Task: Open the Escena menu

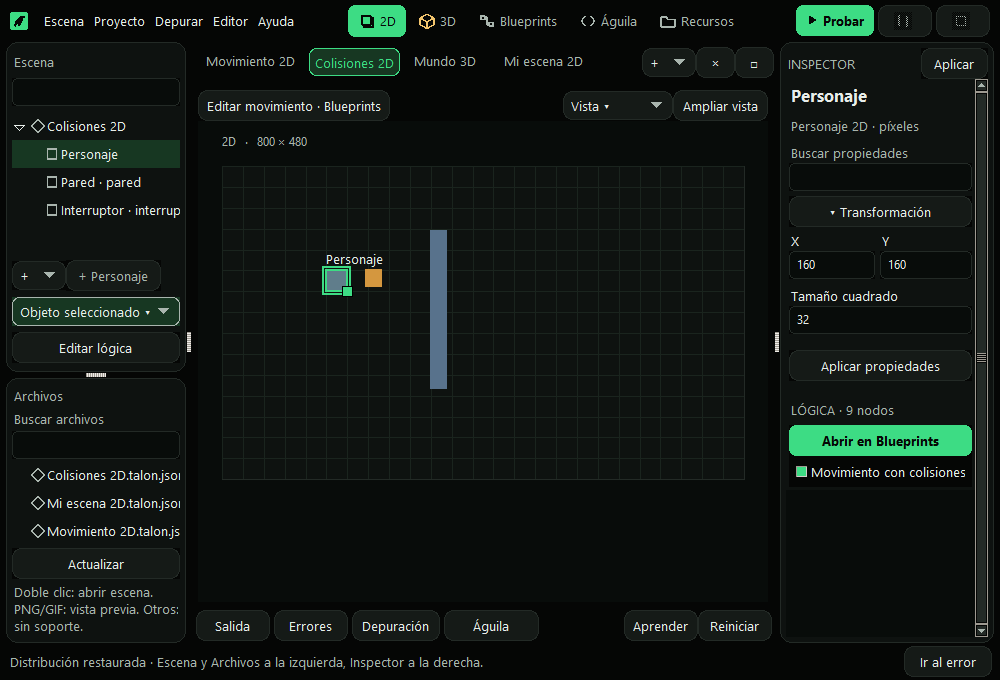Action: (64, 21)
